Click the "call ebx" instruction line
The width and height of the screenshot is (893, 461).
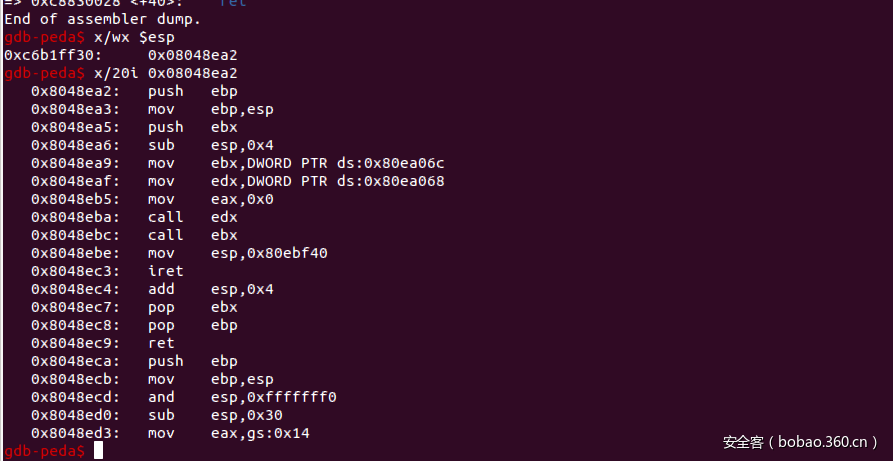pos(192,235)
